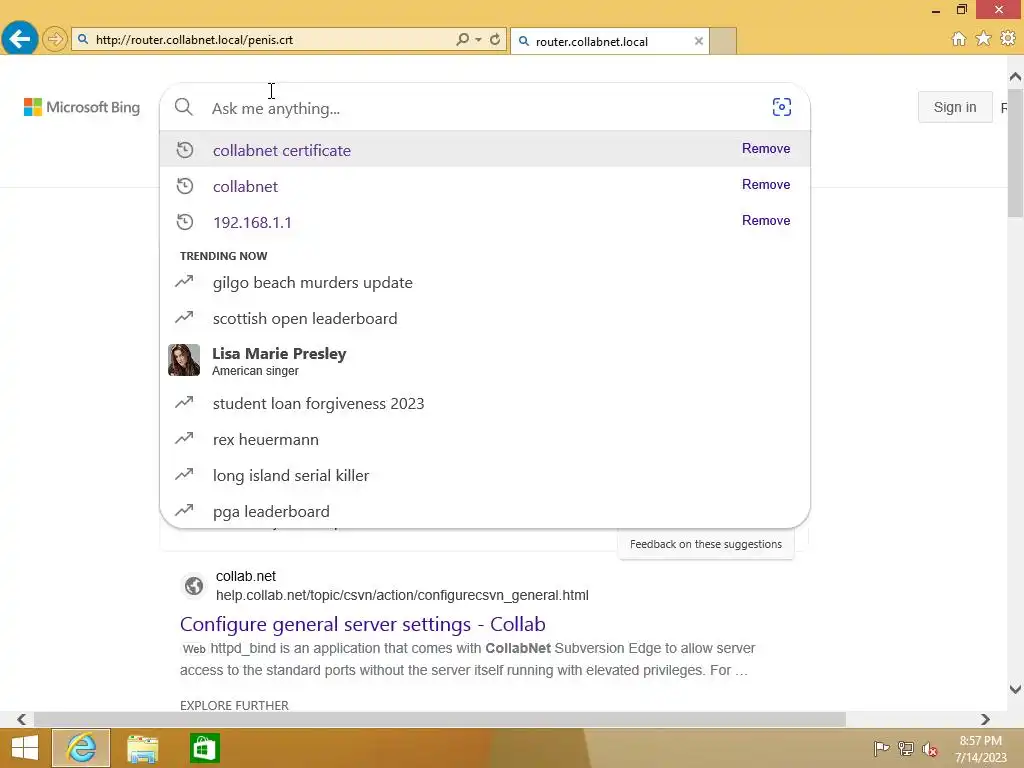The image size is (1024, 768).
Task: Open the browser Home icon
Action: point(959,39)
